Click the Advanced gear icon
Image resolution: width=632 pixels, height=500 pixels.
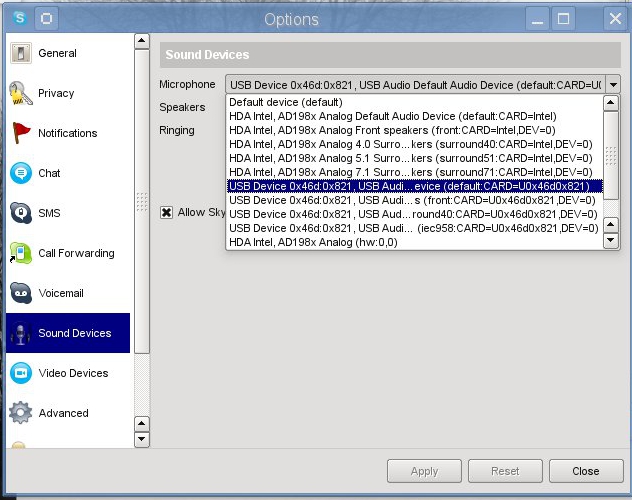(x=21, y=413)
